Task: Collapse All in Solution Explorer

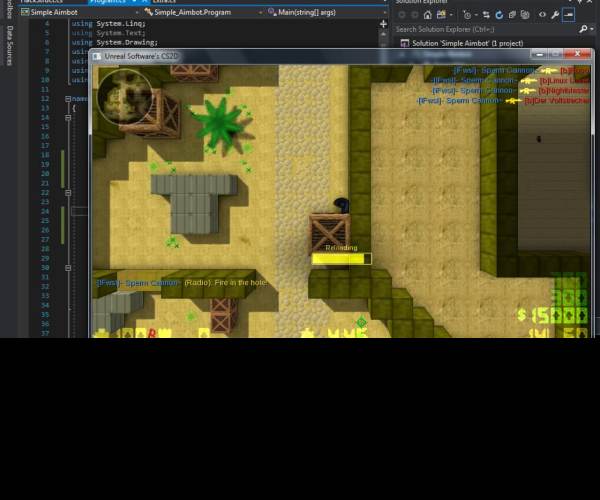Action: point(512,15)
